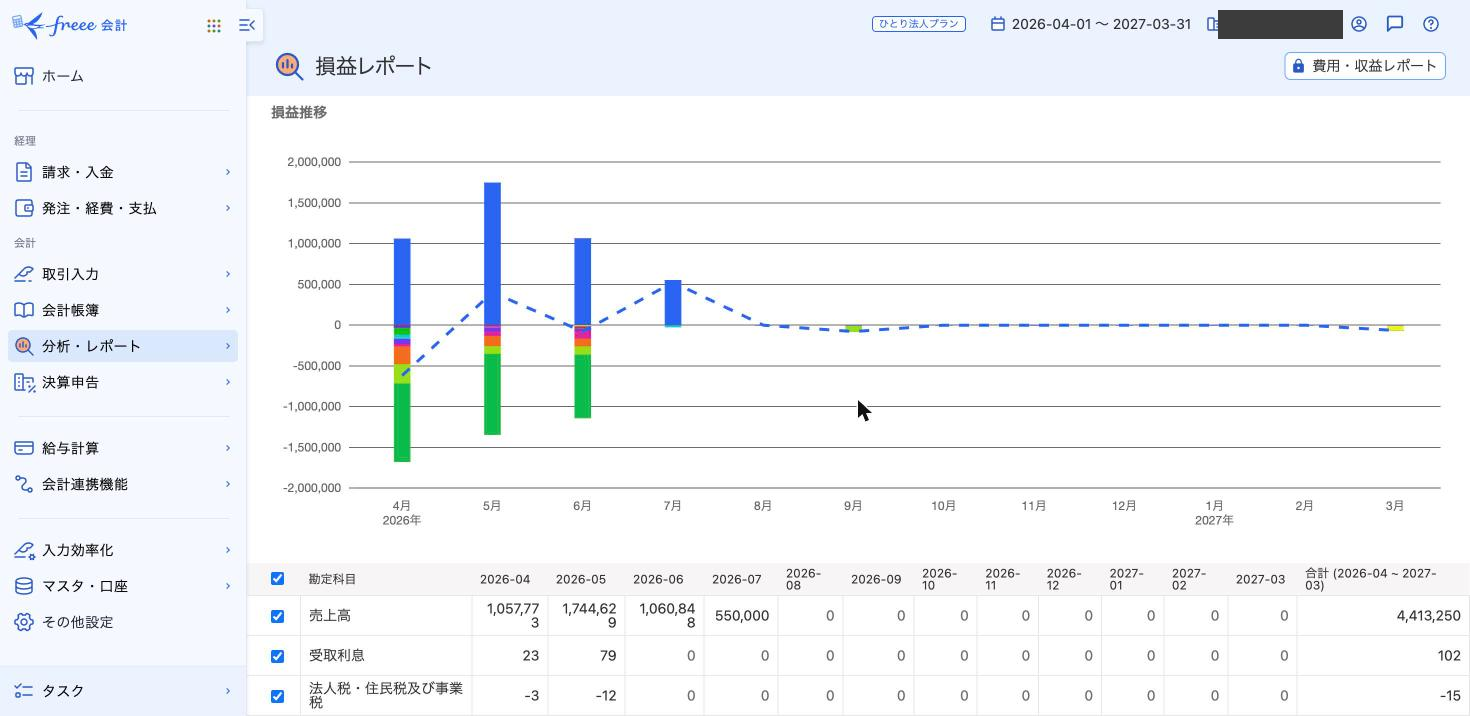
Task: Open the freee 会計 logo
Action: [x=69, y=25]
